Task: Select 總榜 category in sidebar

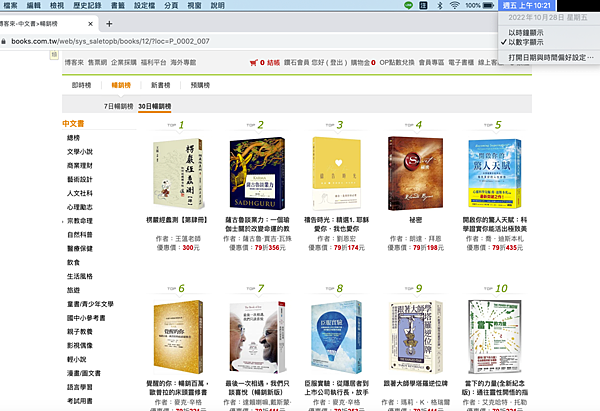Action: (x=73, y=138)
